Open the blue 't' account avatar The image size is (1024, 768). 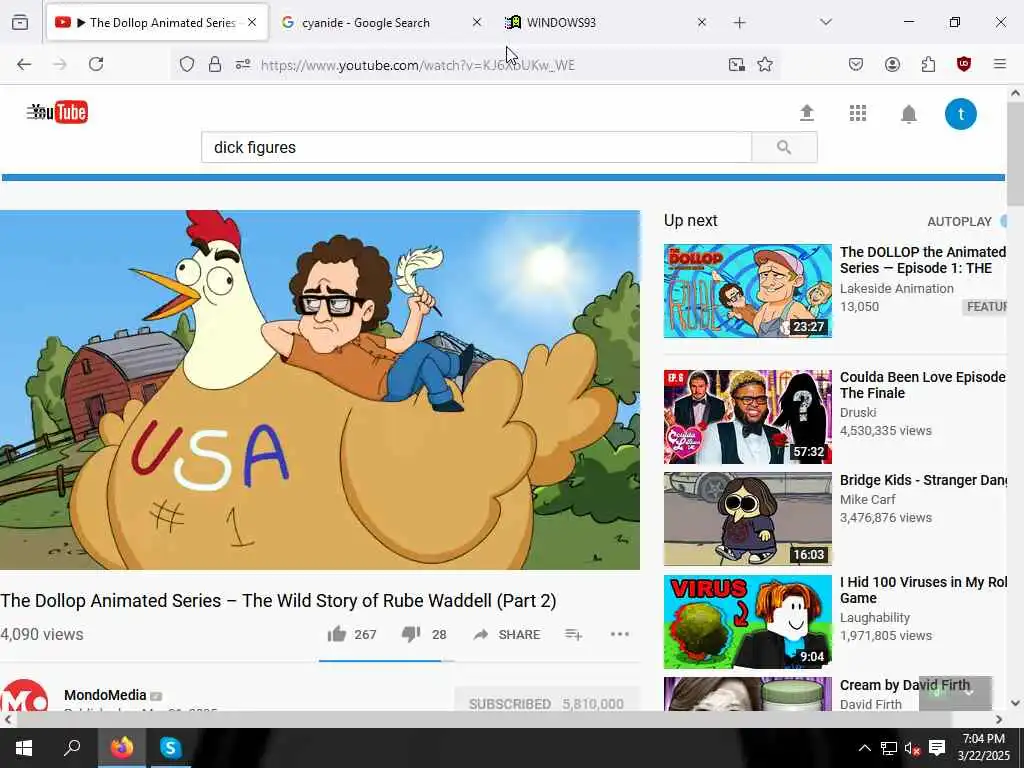coord(960,114)
